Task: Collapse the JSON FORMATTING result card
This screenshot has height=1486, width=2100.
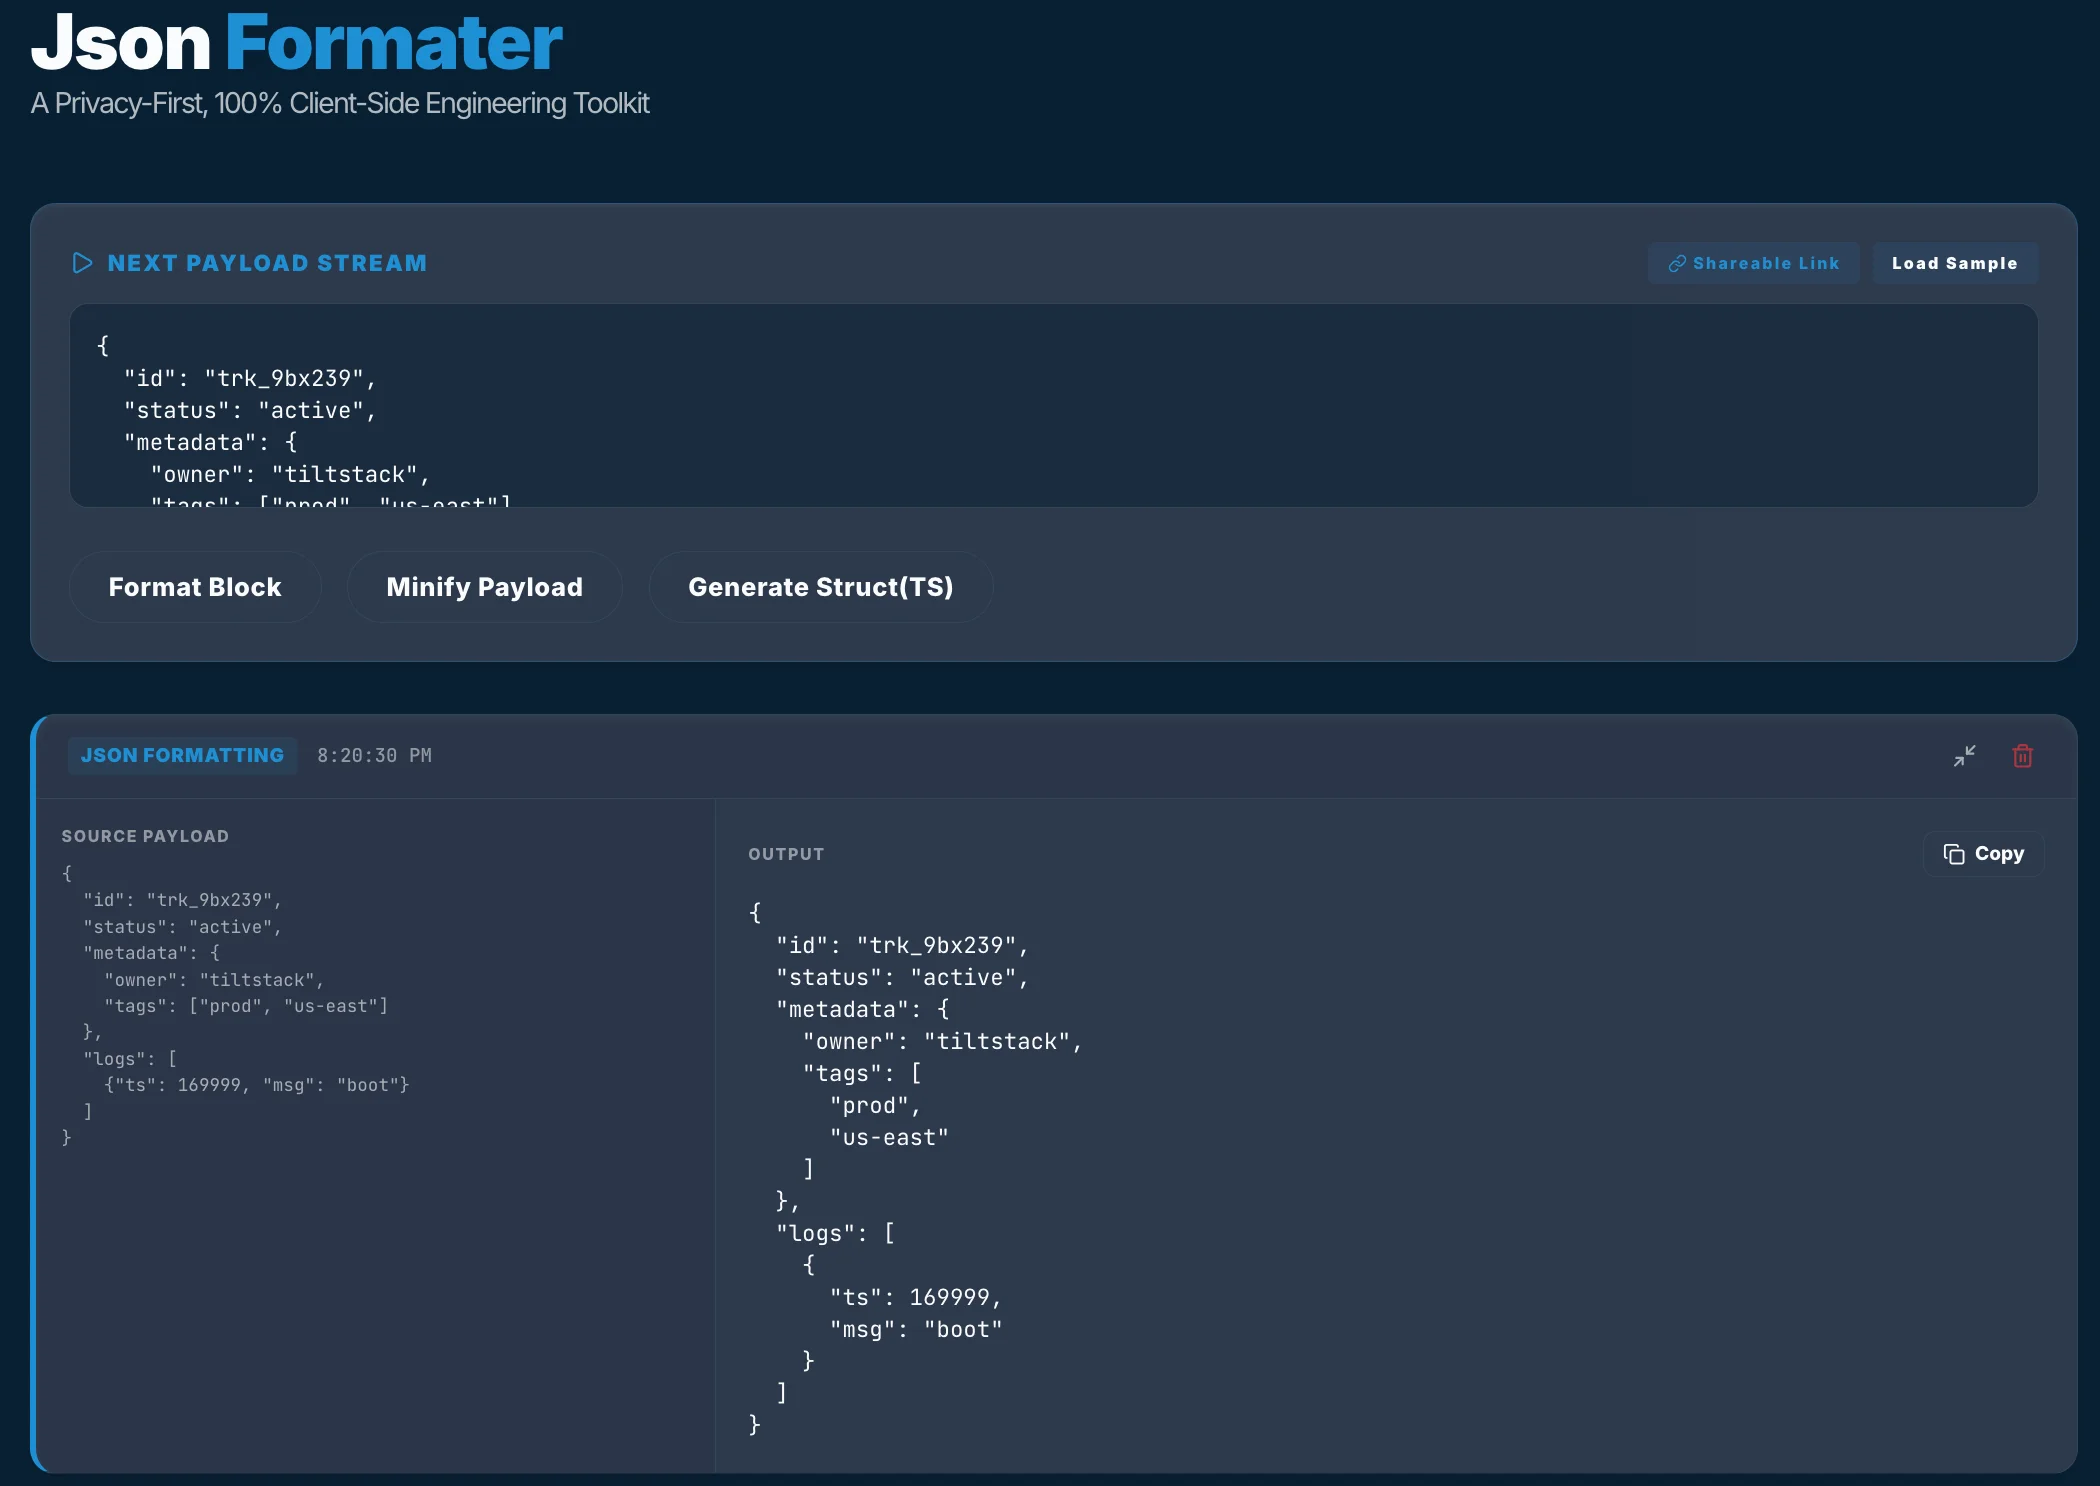Action: pos(1963,756)
